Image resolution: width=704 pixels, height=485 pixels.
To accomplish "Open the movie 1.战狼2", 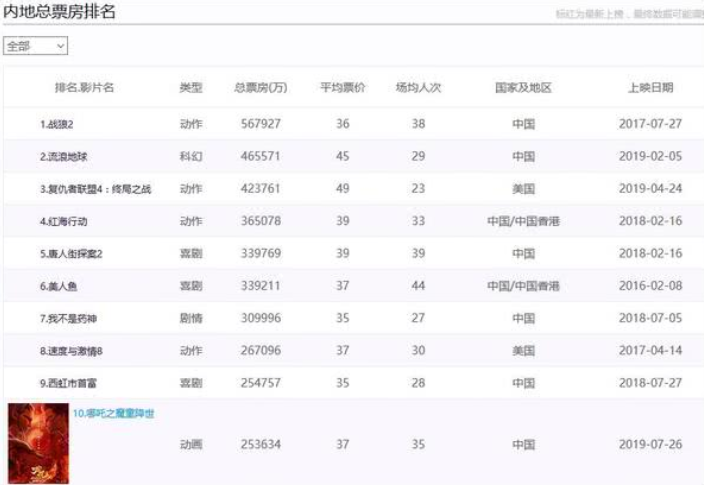I will (x=57, y=125).
